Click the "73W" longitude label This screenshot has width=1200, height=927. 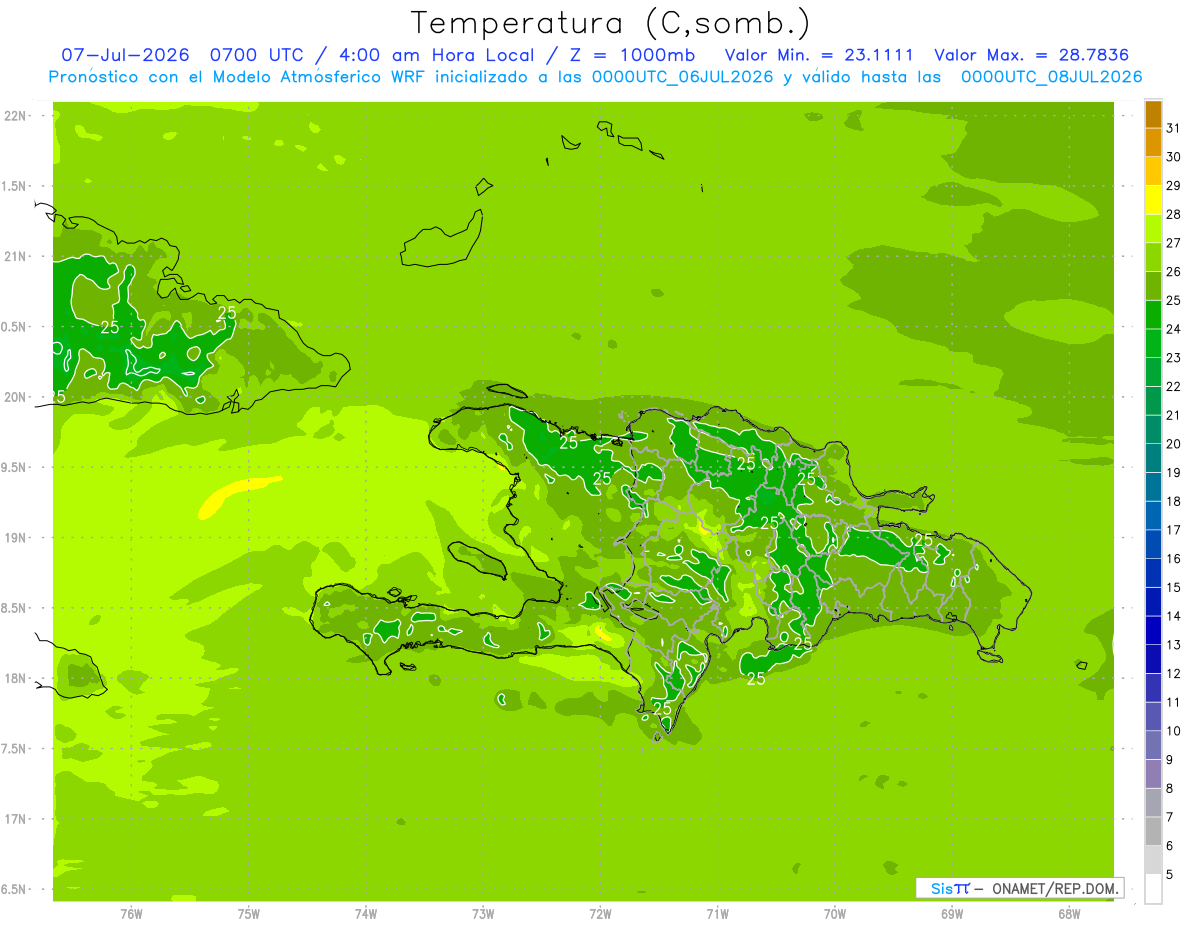point(483,914)
